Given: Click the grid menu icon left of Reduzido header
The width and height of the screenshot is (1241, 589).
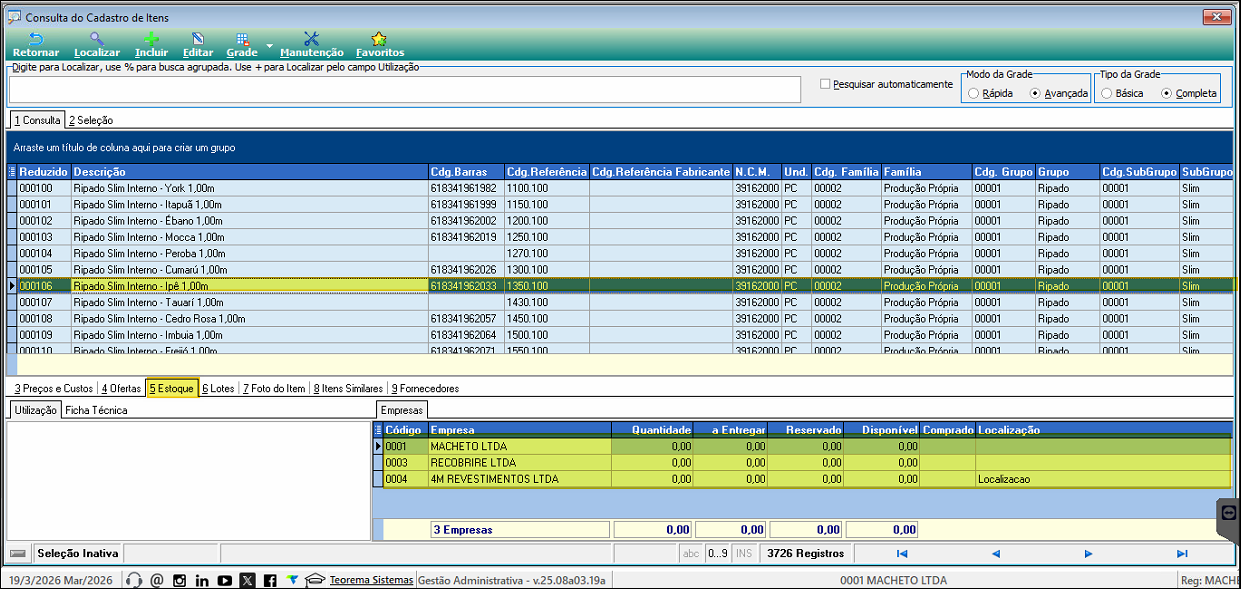Looking at the screenshot, I should (12, 172).
